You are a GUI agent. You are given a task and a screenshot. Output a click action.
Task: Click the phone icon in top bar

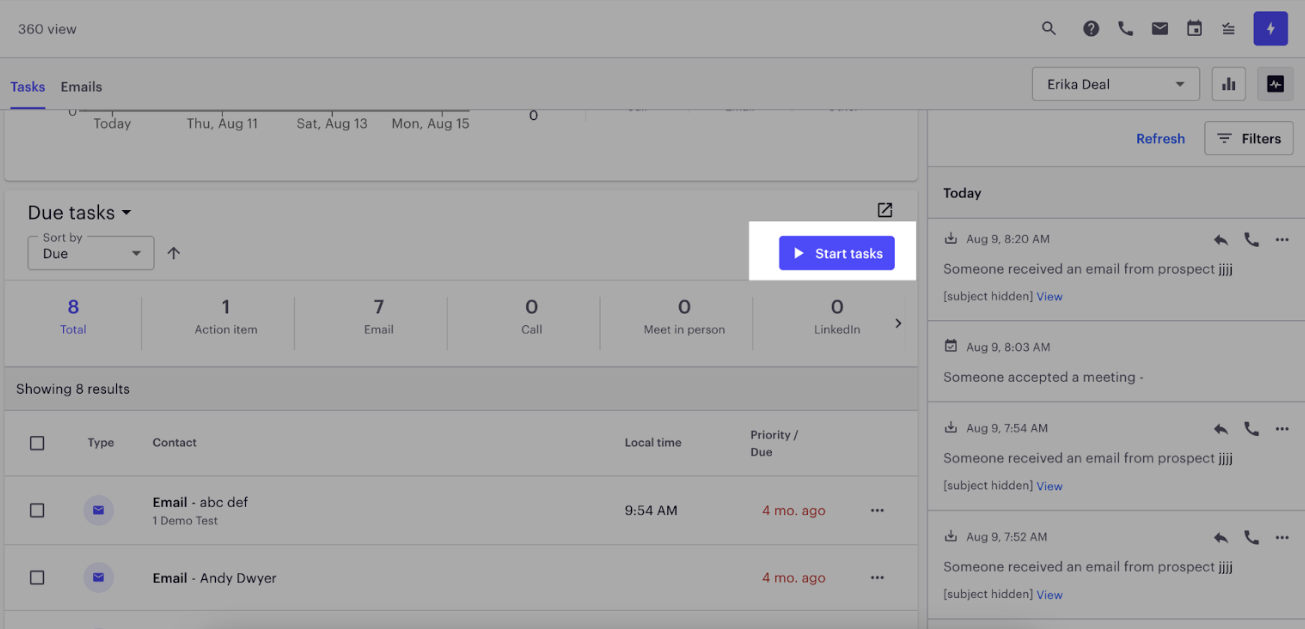point(1125,29)
